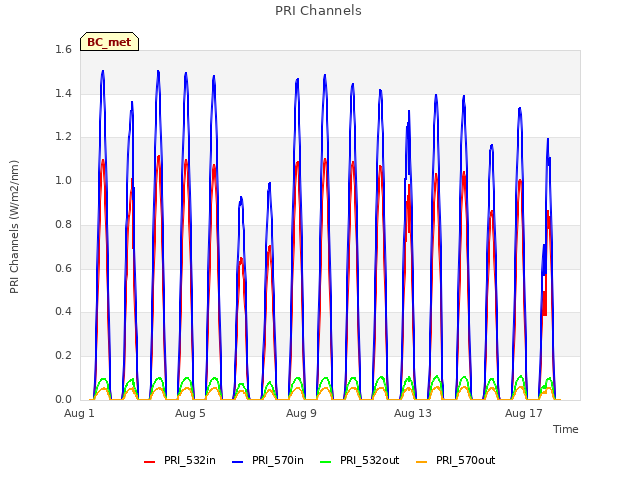Click the Aug 9 x-axis label
The width and height of the screenshot is (640, 480).
[x=301, y=413]
